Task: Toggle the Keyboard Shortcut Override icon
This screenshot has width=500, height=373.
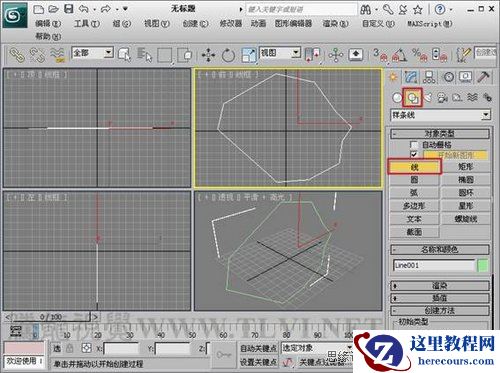Action: [356, 54]
